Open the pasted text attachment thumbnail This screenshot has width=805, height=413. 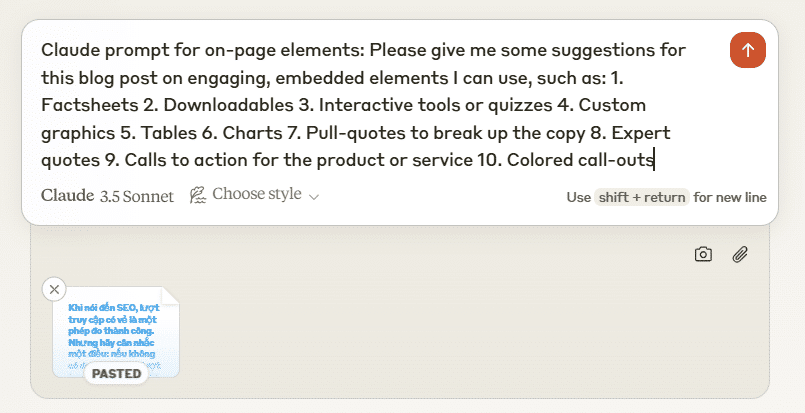(x=116, y=330)
